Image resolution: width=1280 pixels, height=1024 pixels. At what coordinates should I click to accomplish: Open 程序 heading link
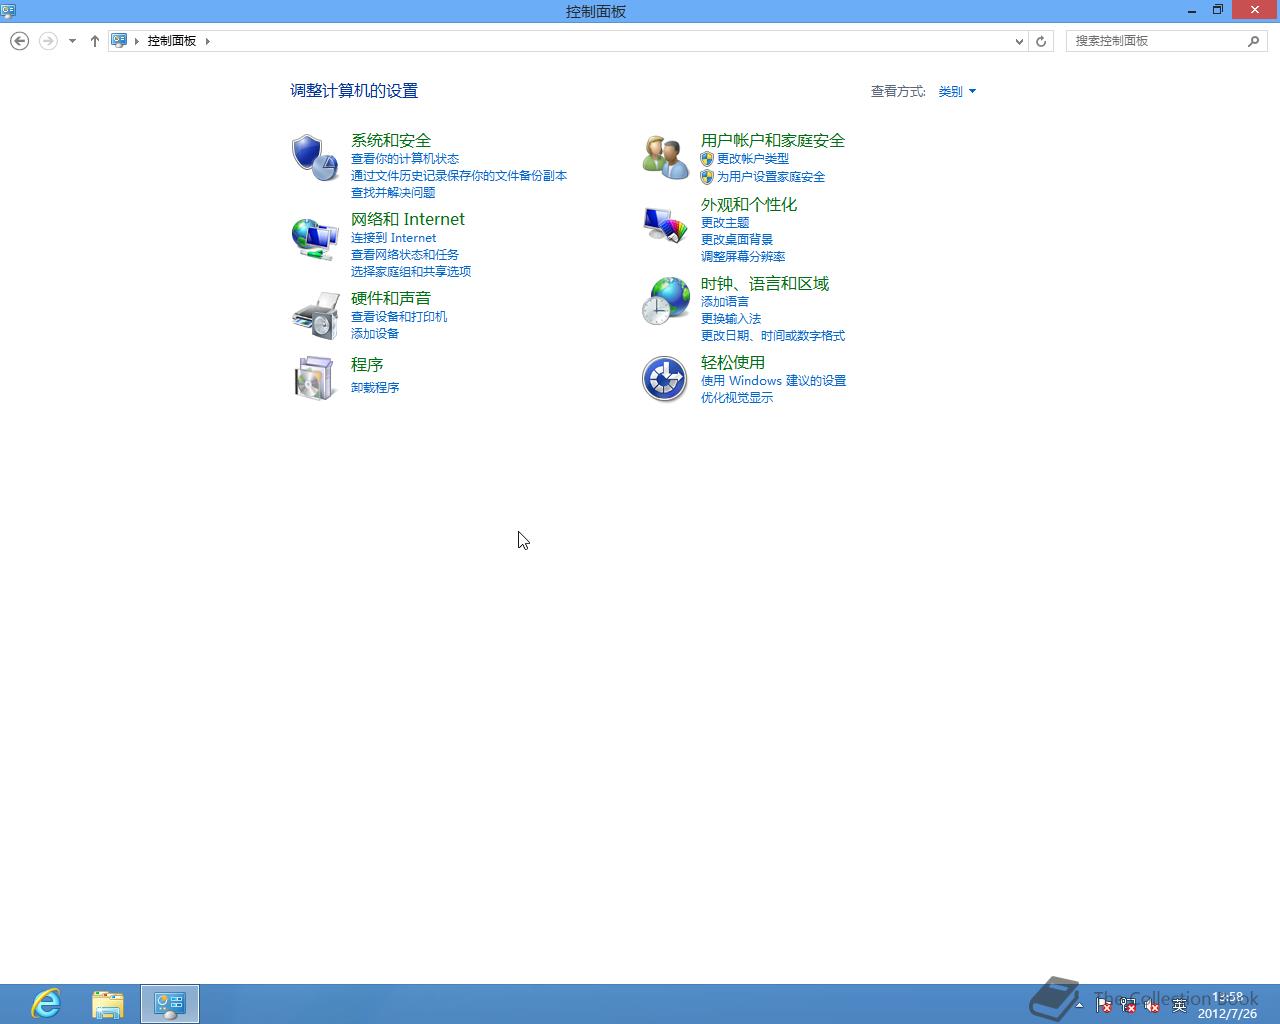(x=367, y=364)
